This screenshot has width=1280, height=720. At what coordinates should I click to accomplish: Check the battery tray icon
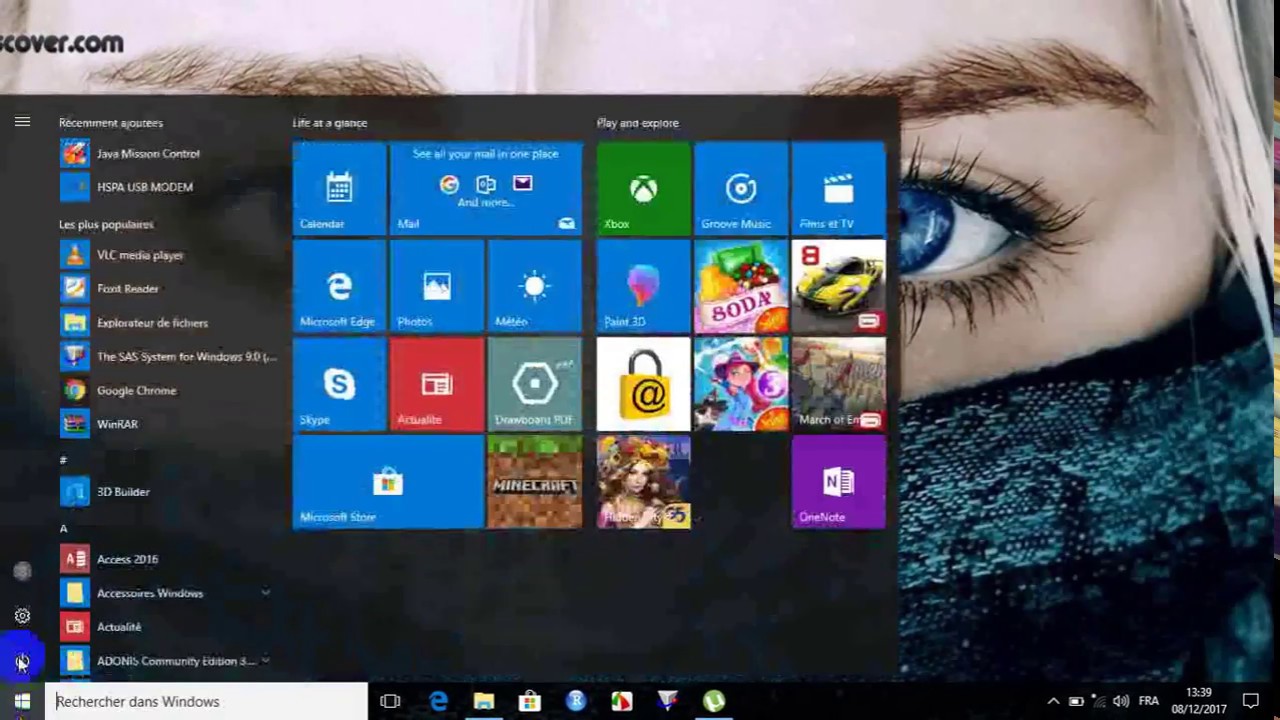click(x=1076, y=702)
